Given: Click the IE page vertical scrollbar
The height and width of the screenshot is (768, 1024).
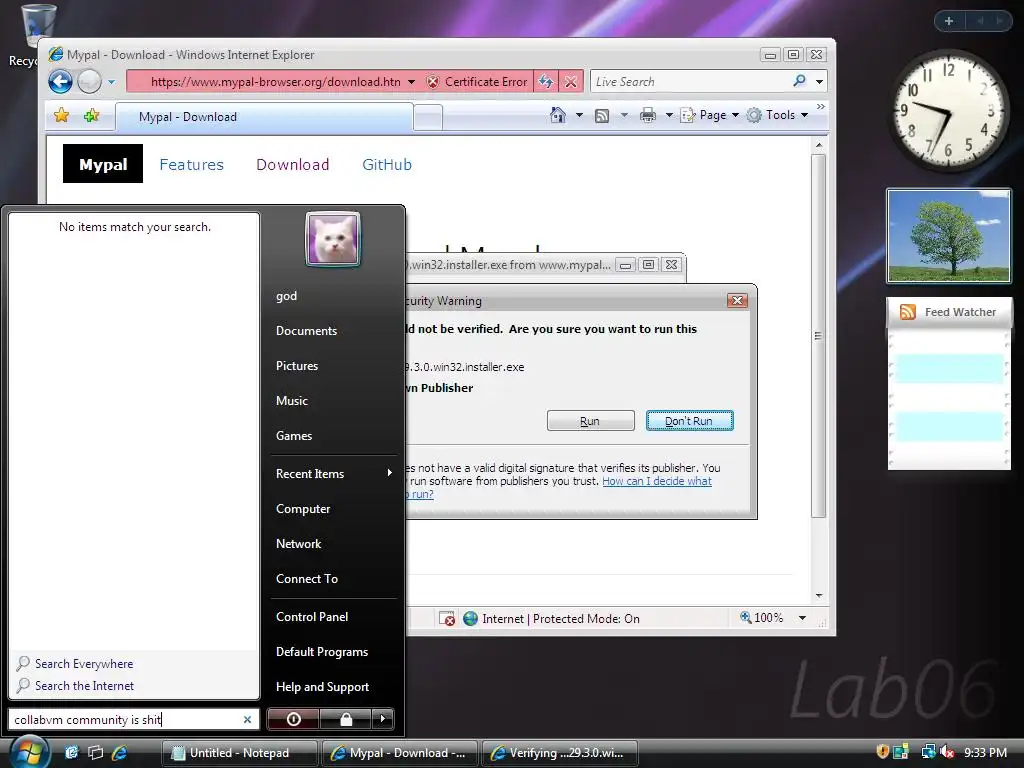Looking at the screenshot, I should pos(818,336).
